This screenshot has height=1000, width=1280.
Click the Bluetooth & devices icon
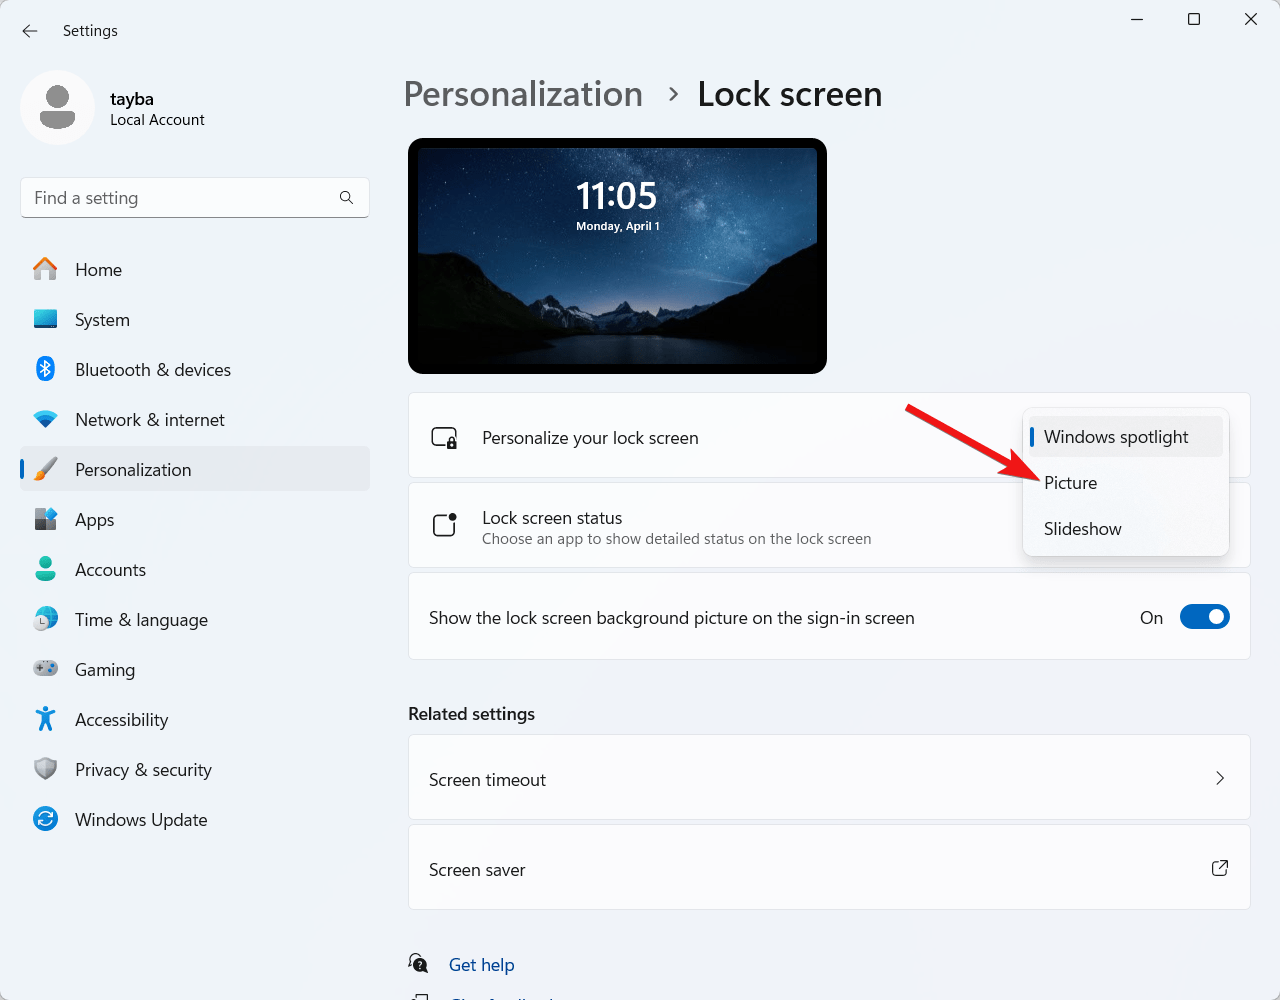pos(45,369)
